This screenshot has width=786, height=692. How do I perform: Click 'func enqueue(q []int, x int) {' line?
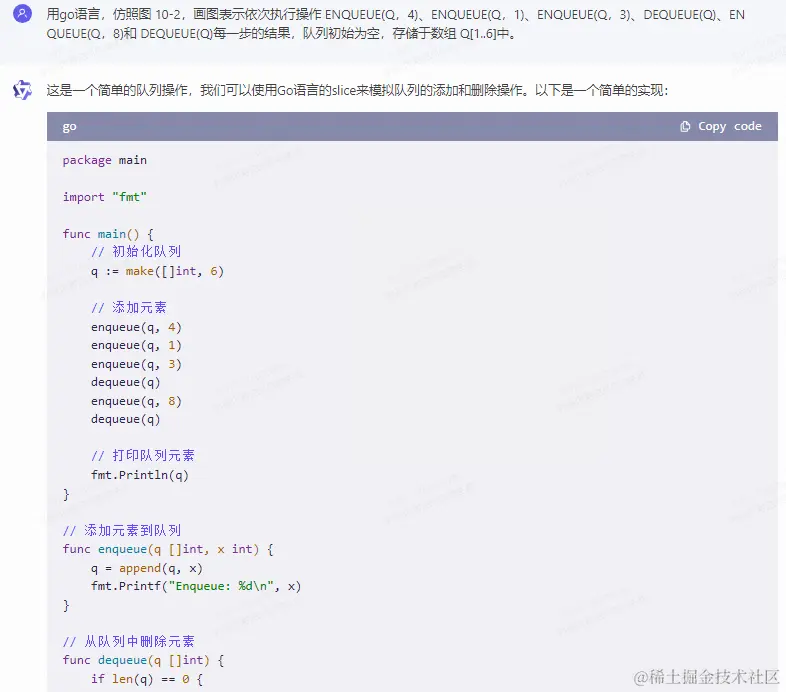[168, 550]
